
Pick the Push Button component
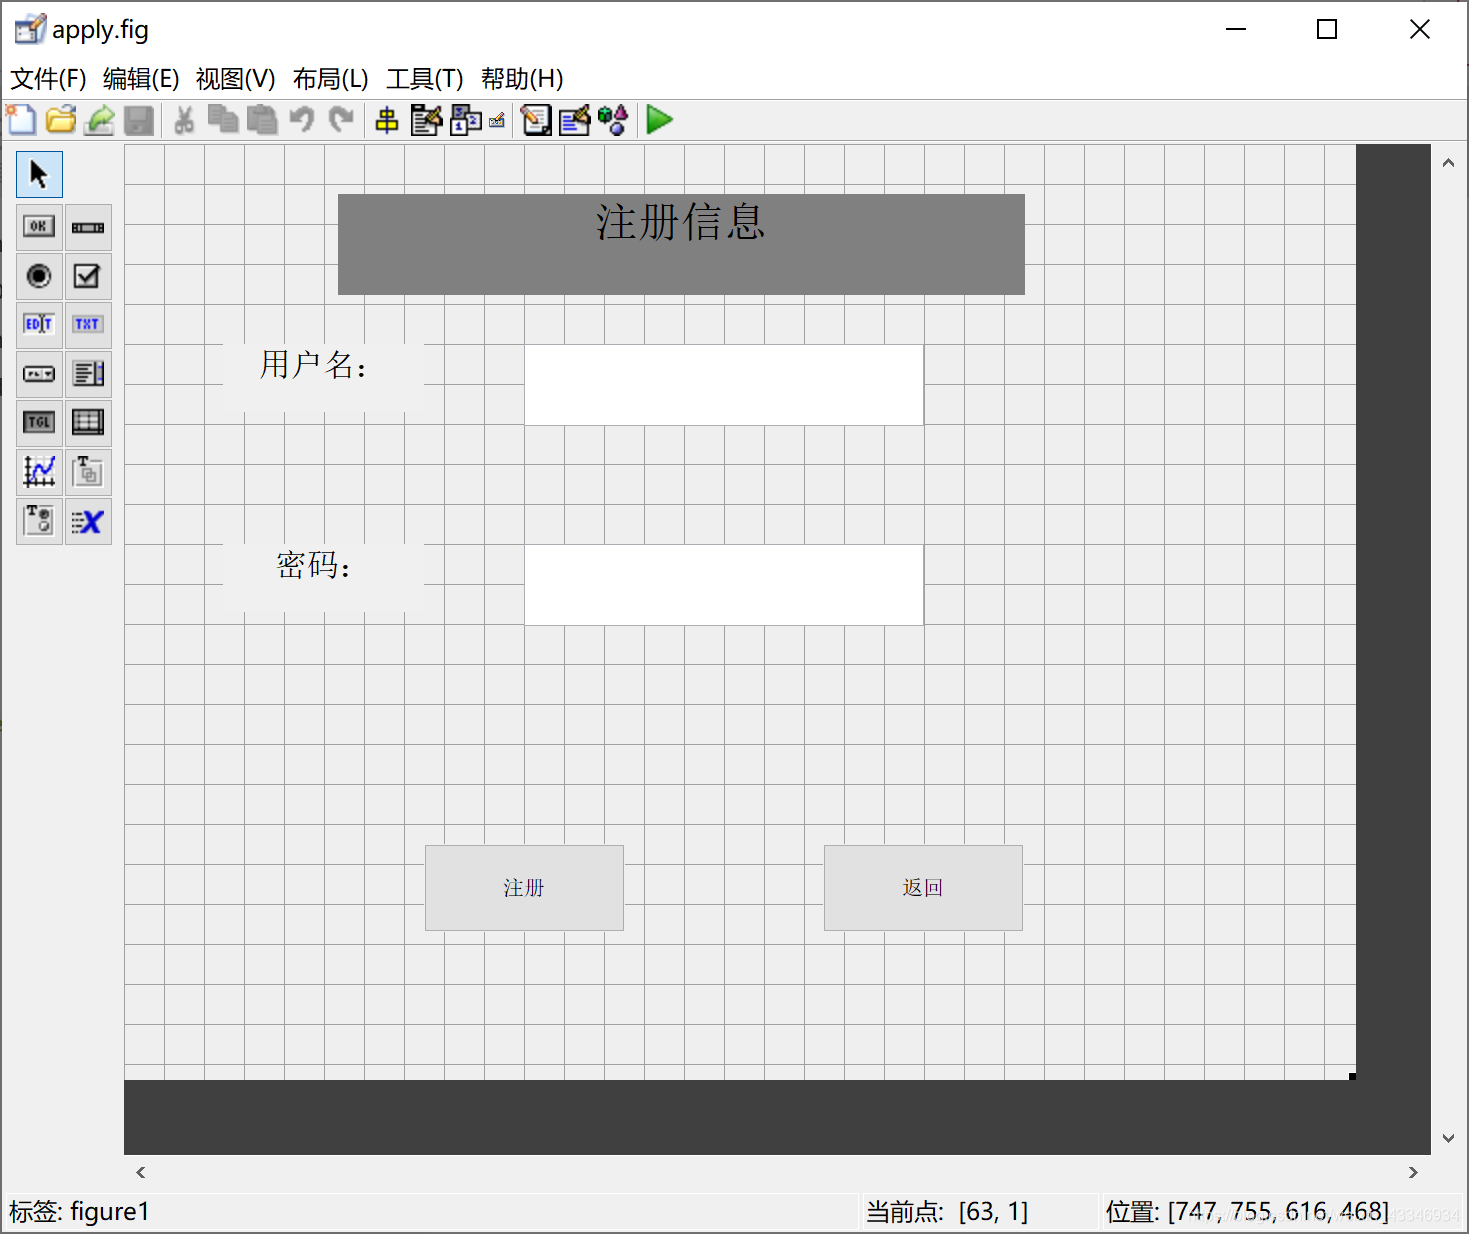39,227
